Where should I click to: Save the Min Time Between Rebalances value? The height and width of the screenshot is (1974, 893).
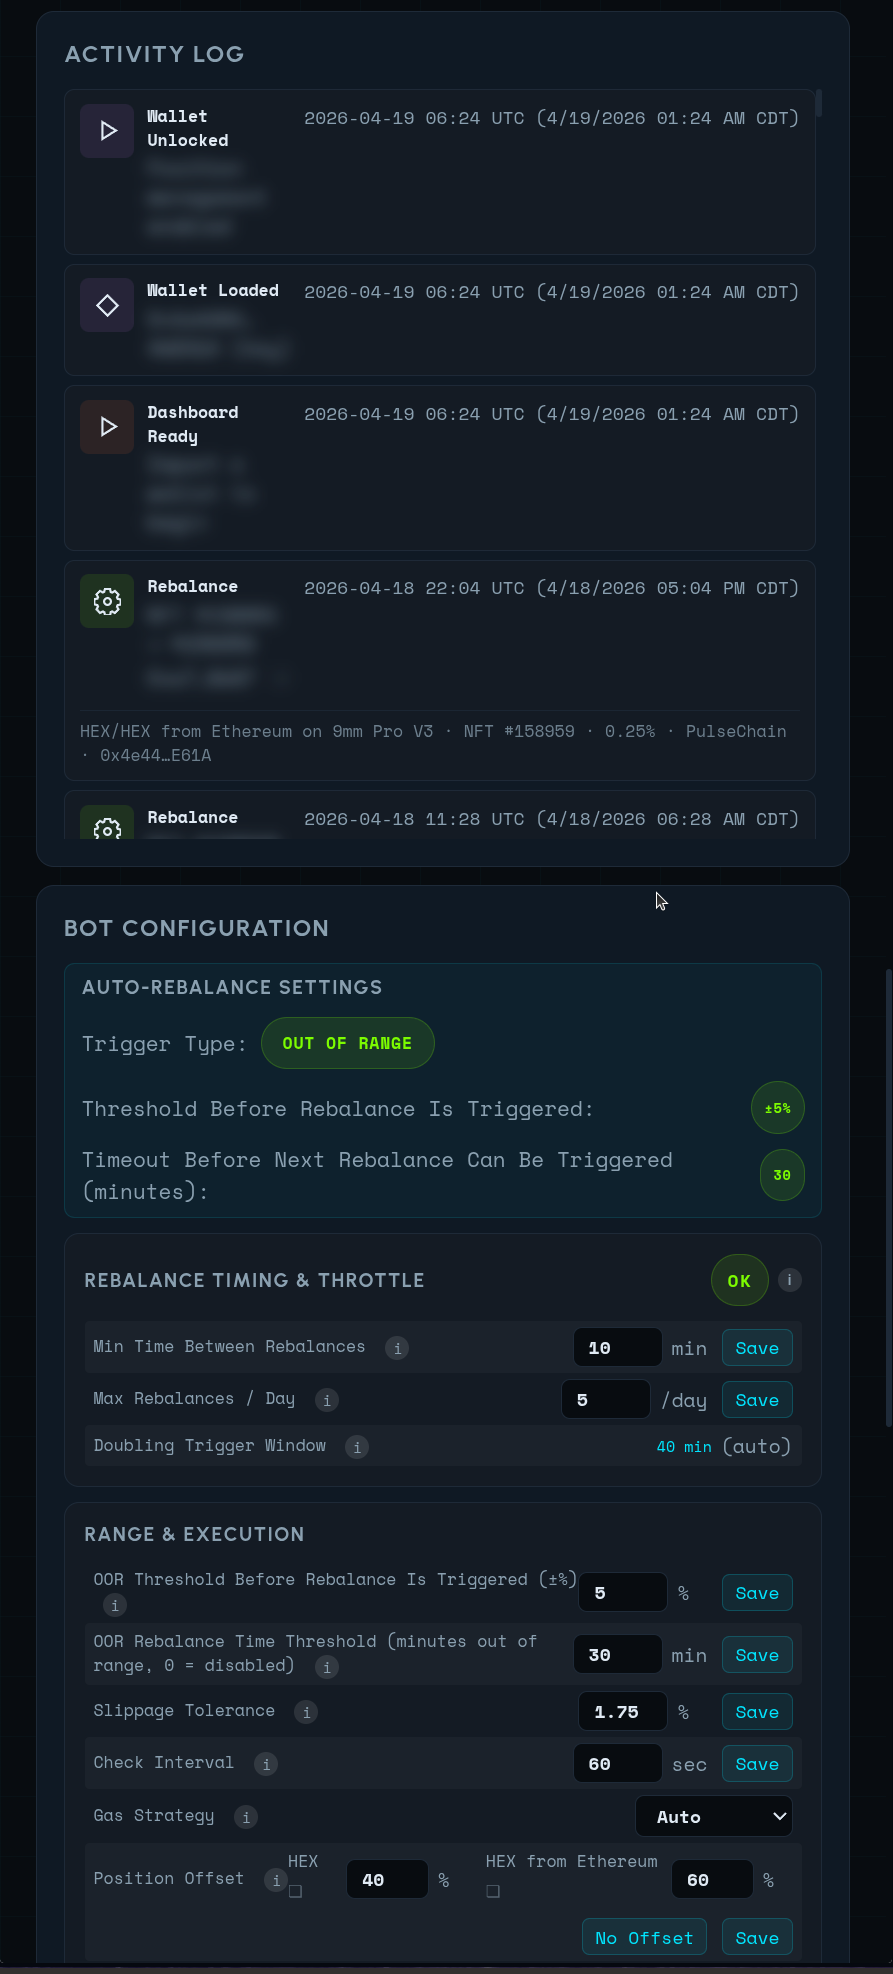756,1348
